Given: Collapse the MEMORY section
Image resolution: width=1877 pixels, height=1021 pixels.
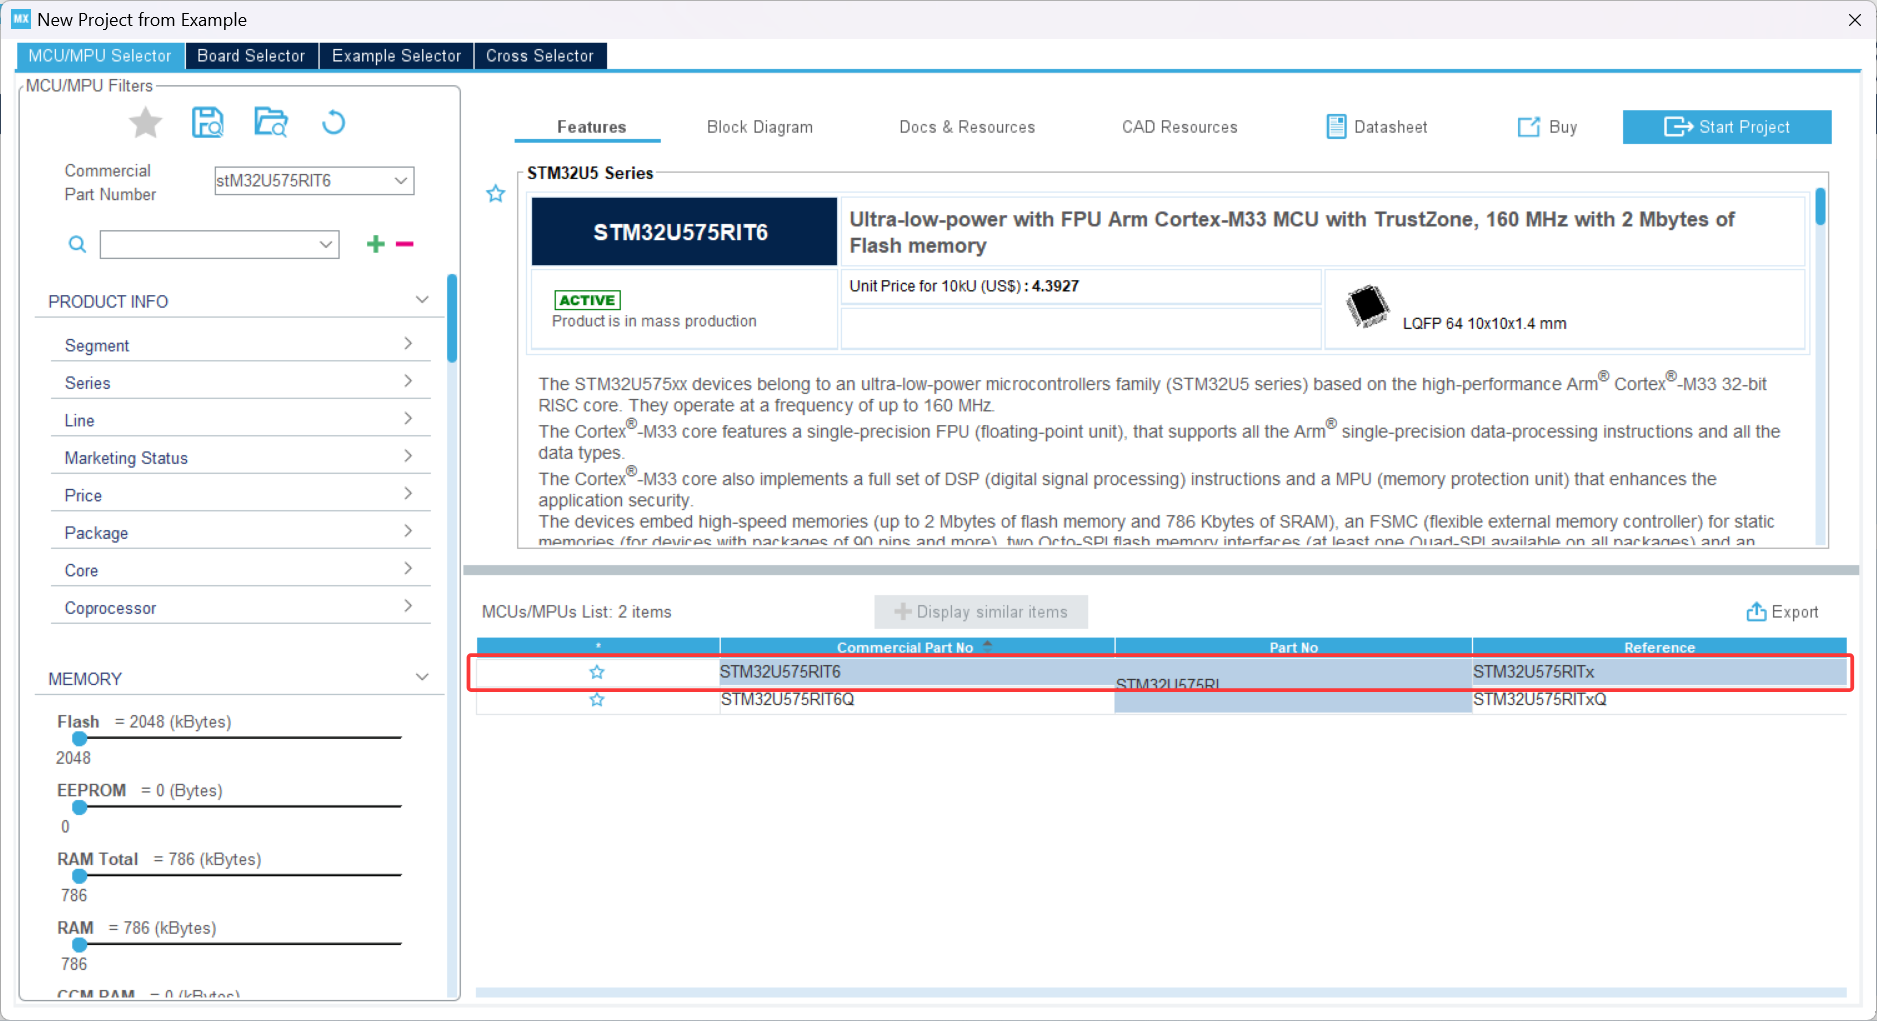Looking at the screenshot, I should tap(422, 678).
